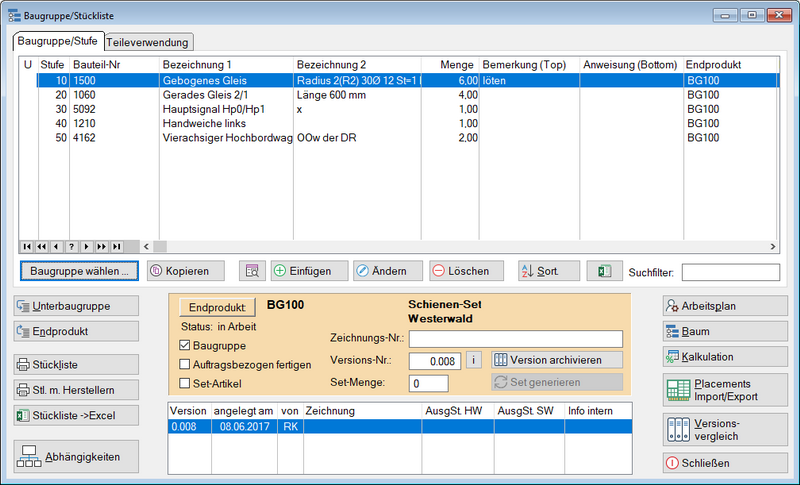This screenshot has height=485, width=800.
Task: Click the search preview icon button beside Kopieren
Action: 252,271
